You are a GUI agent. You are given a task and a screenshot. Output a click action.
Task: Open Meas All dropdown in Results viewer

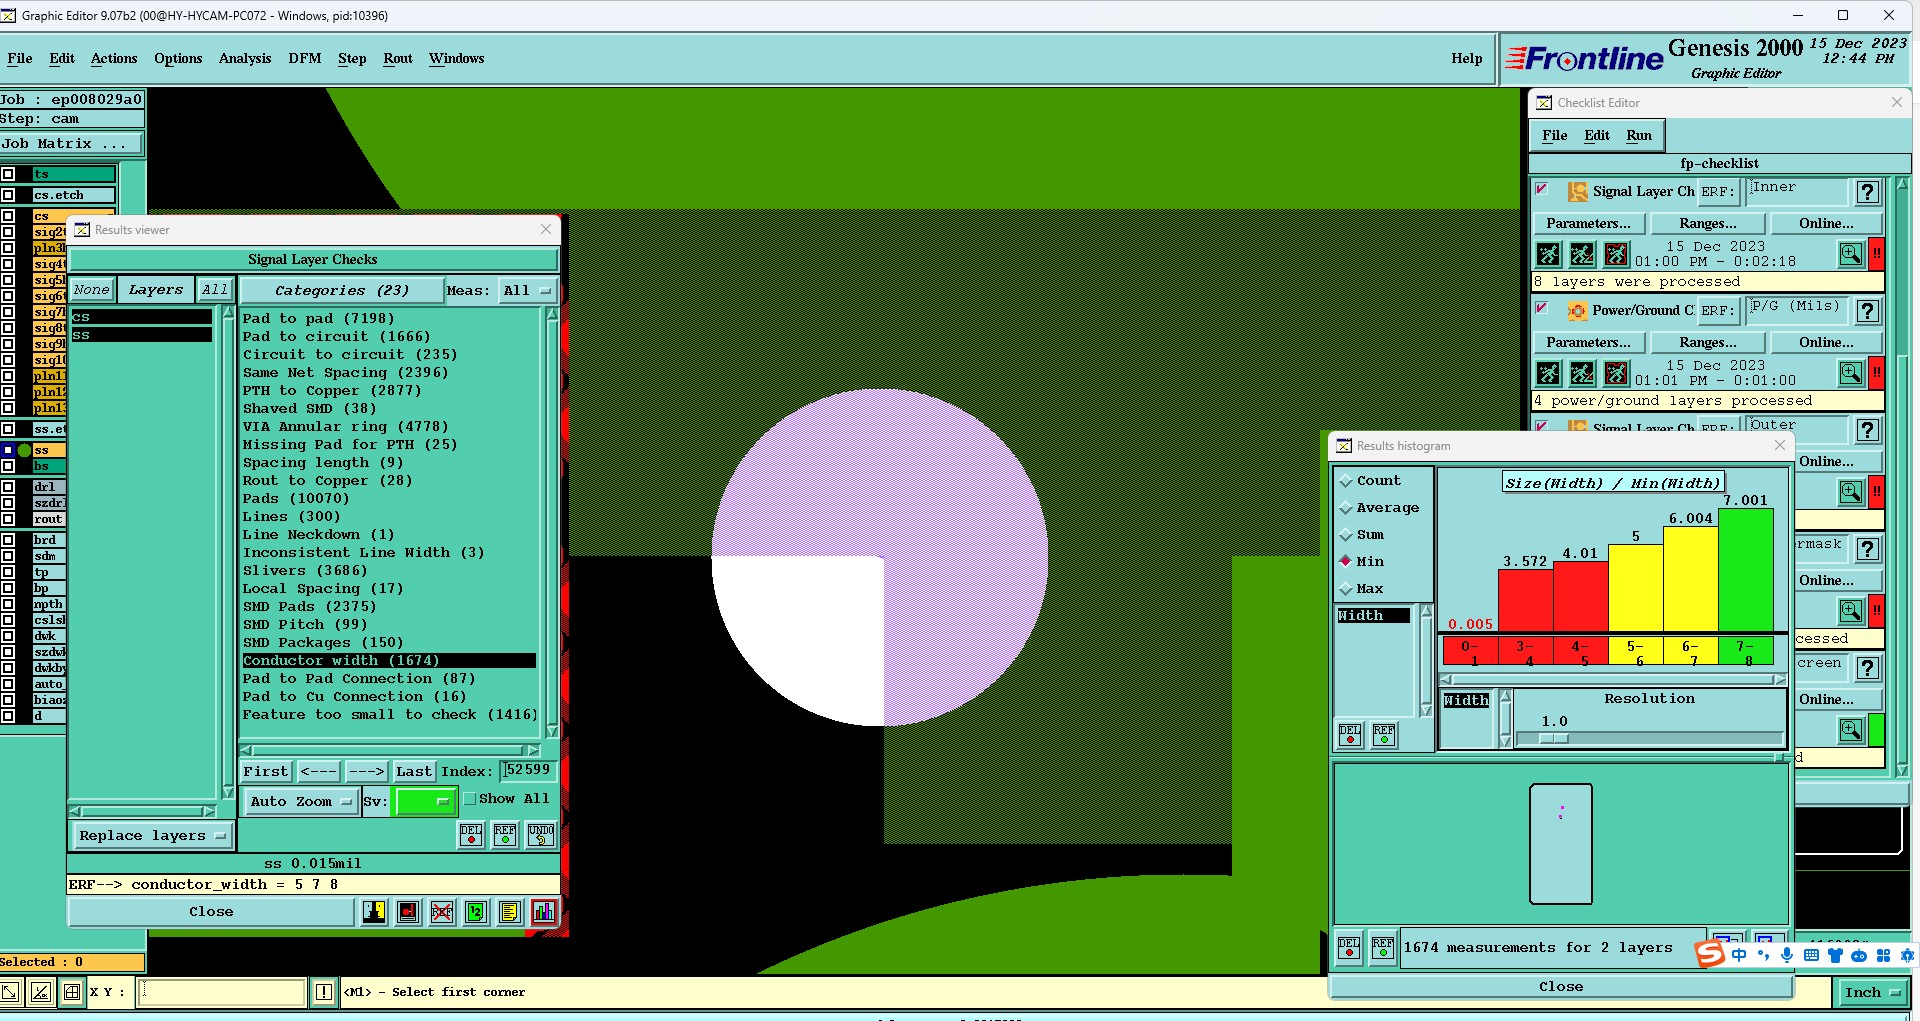[x=528, y=290]
